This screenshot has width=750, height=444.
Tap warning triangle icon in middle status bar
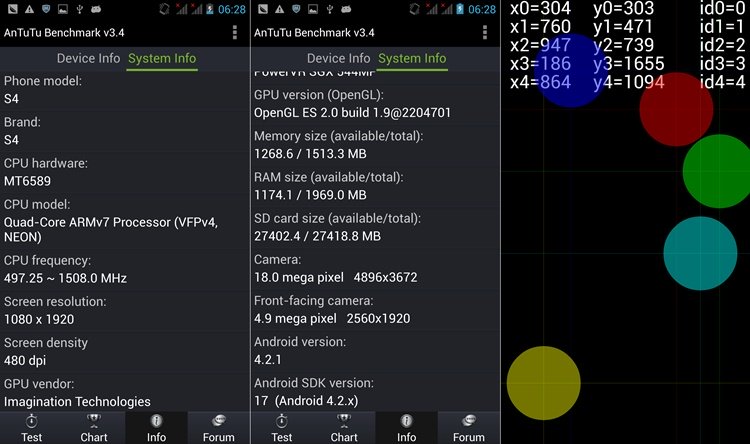tap(280, 9)
